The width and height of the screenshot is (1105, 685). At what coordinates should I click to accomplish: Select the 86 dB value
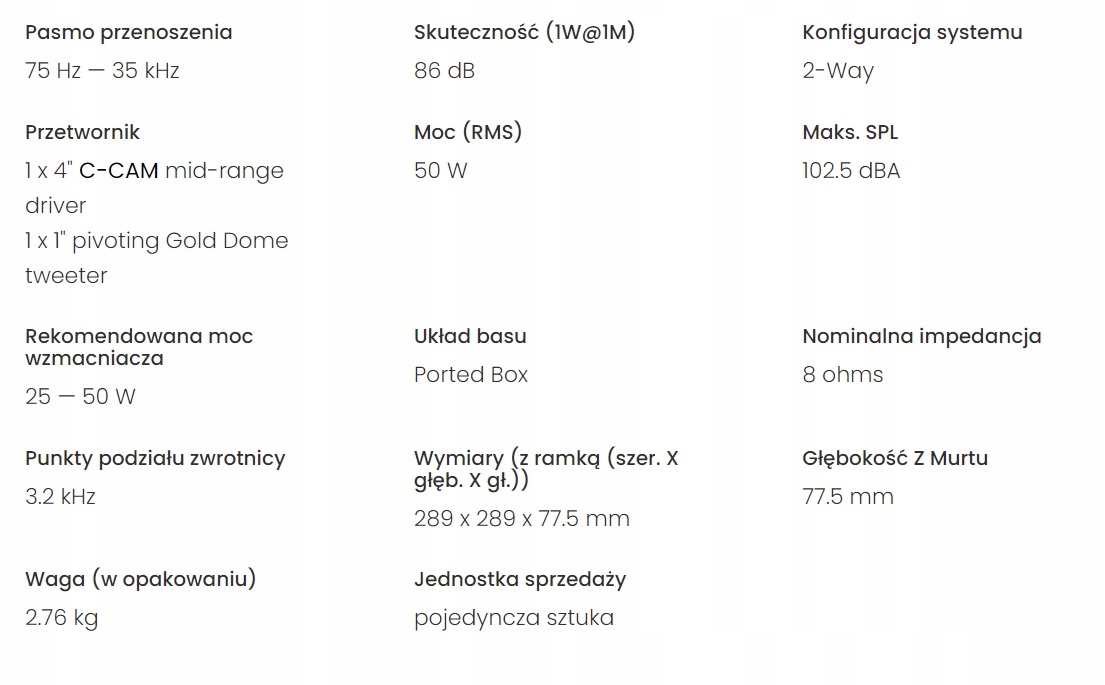tap(444, 71)
